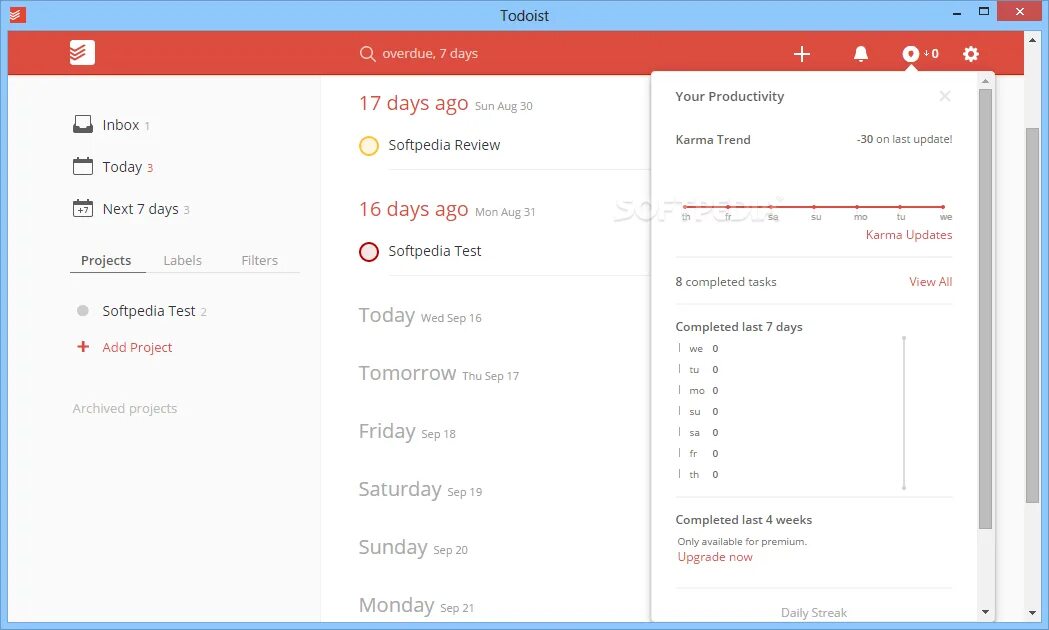Click main window scrollbar down arrow
This screenshot has height=630, width=1049.
1033,613
